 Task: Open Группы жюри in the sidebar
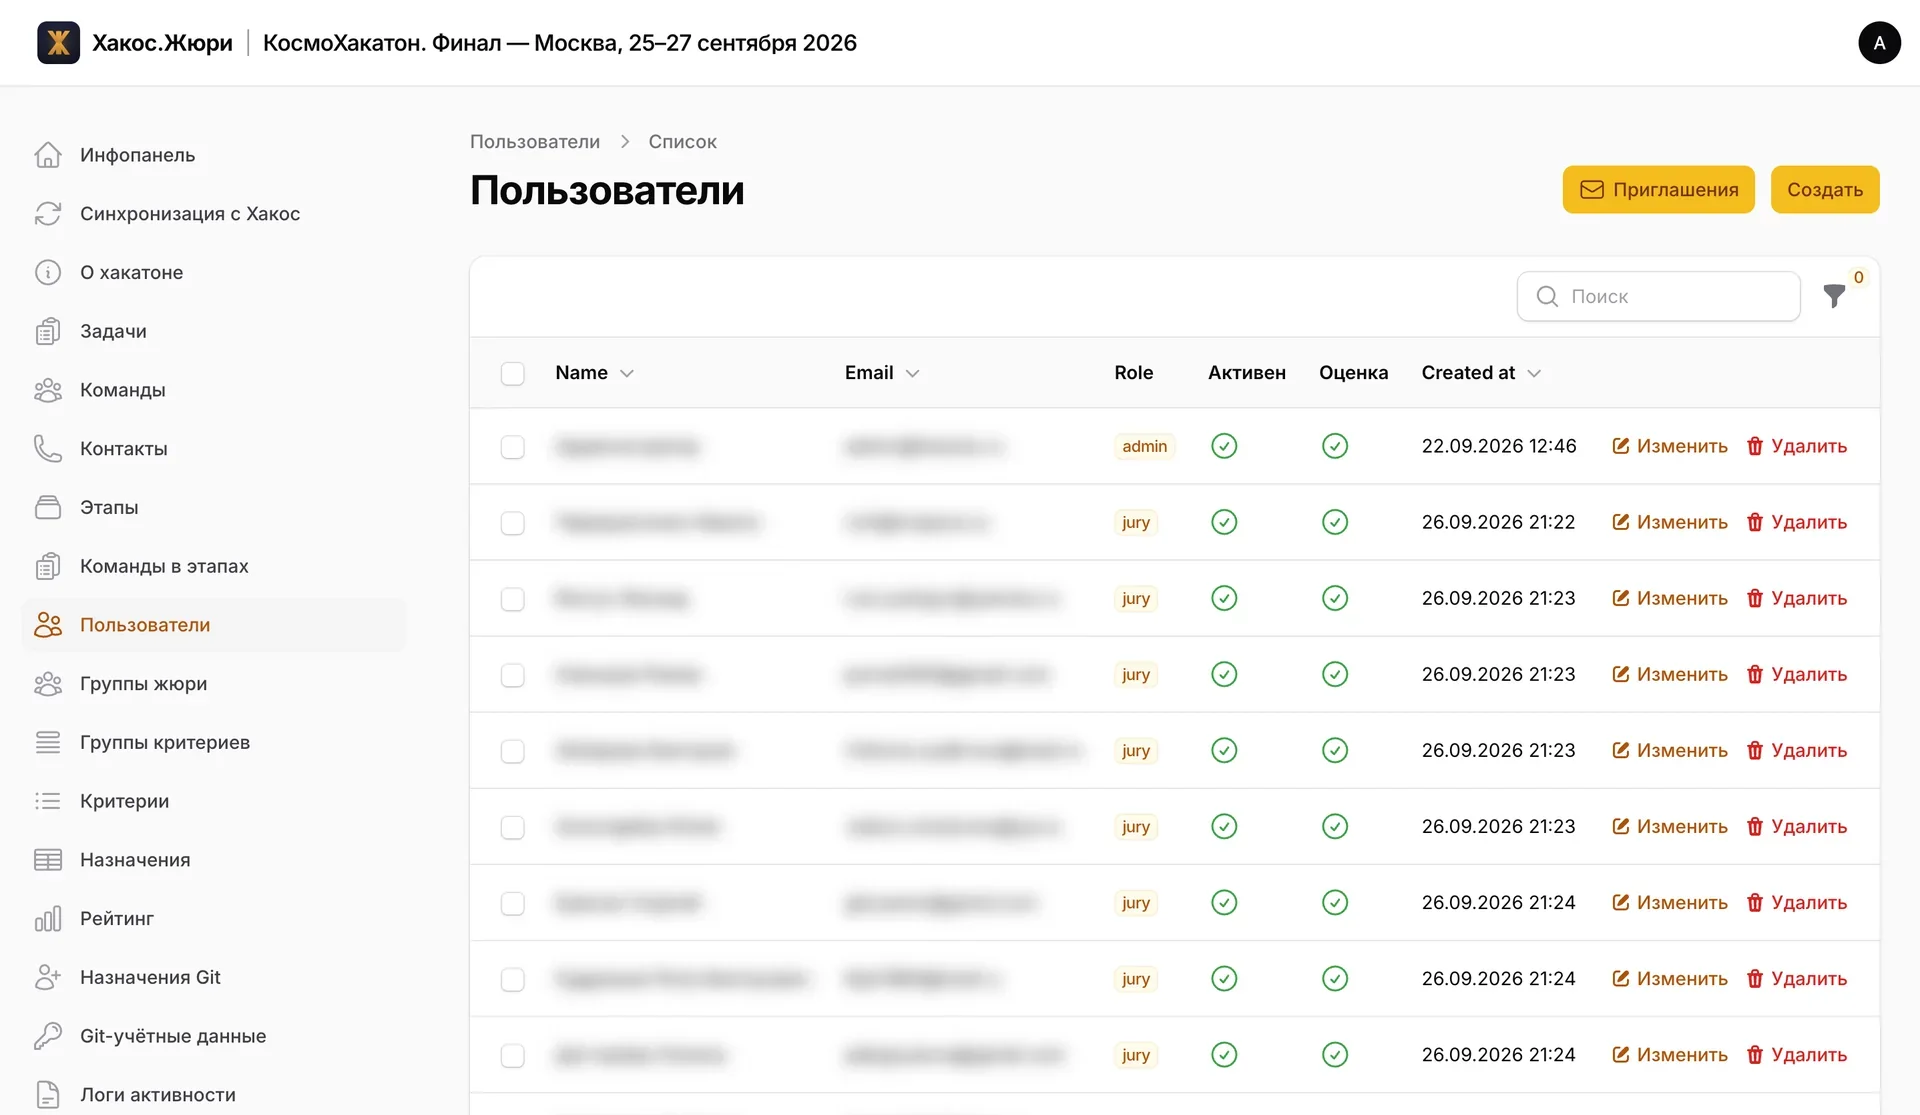point(214,684)
